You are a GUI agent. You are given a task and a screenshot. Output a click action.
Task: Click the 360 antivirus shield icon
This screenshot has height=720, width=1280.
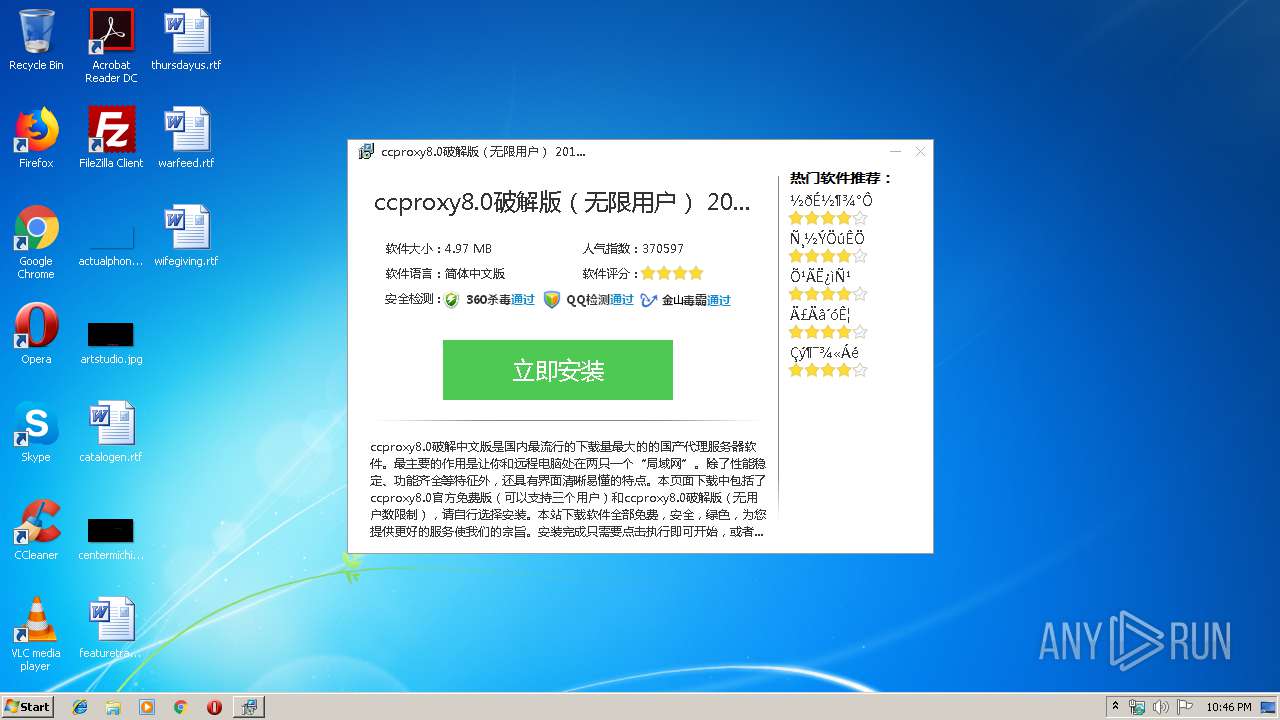click(x=452, y=300)
